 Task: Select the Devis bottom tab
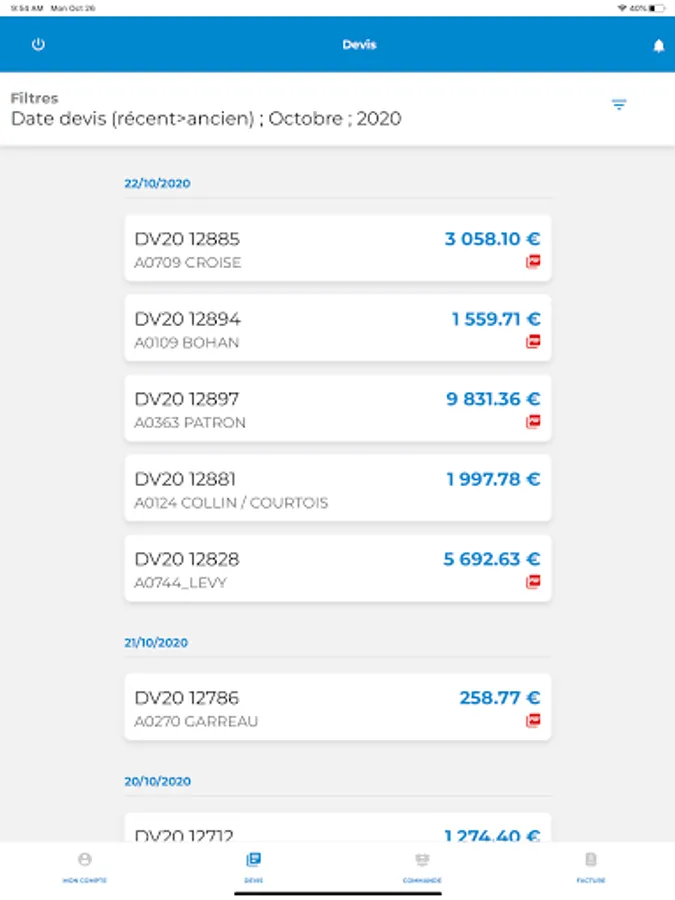[254, 866]
